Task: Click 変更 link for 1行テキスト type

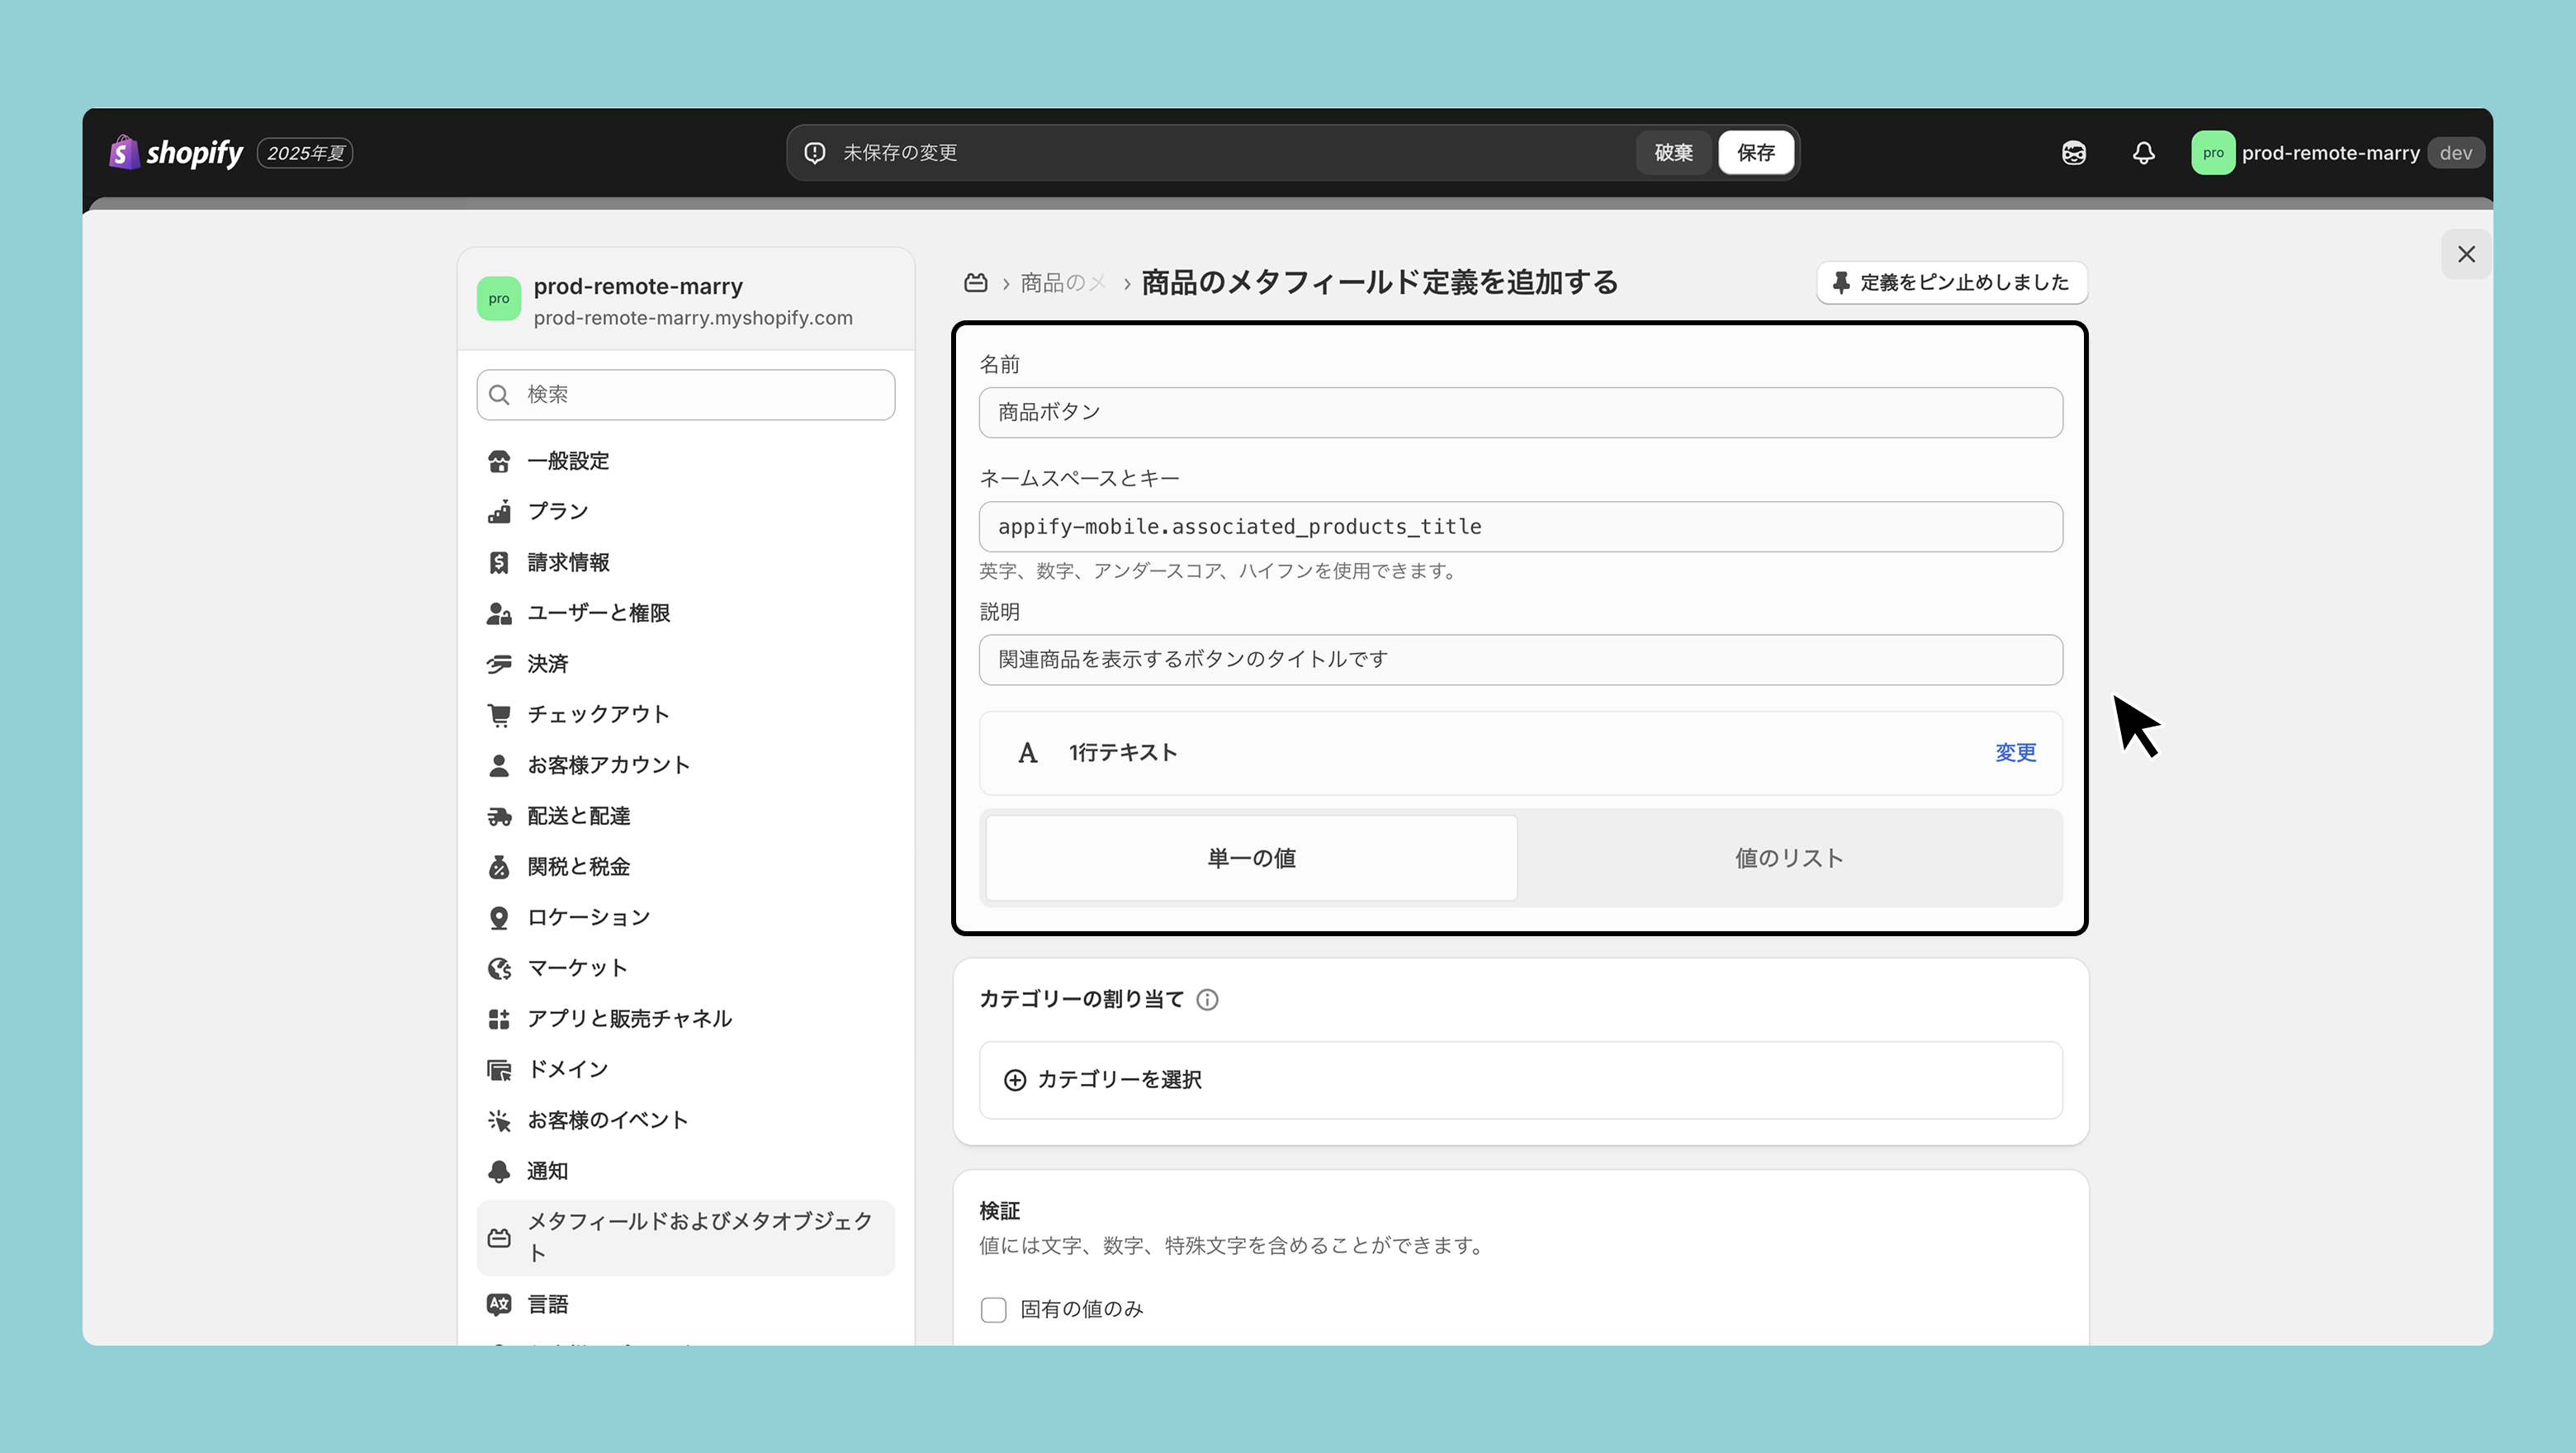Action: click(x=2014, y=752)
